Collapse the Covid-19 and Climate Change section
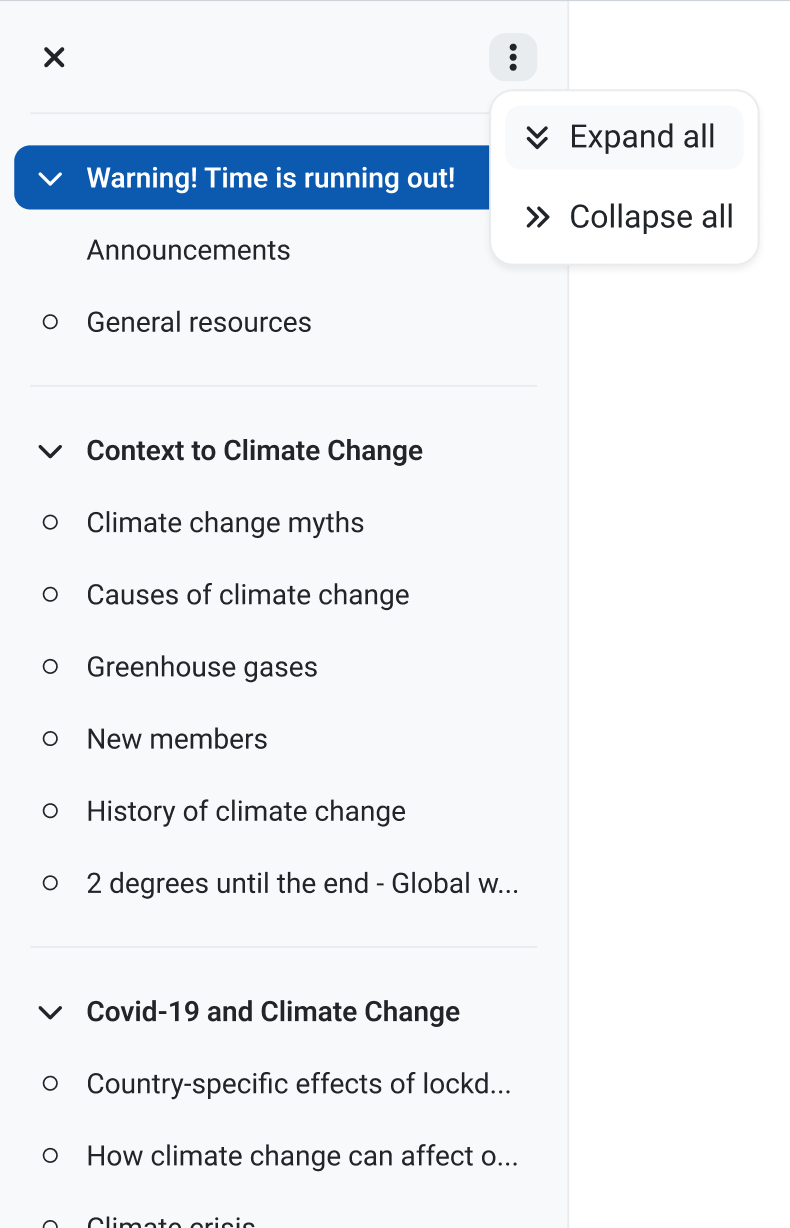790x1228 pixels. pos(50,1012)
